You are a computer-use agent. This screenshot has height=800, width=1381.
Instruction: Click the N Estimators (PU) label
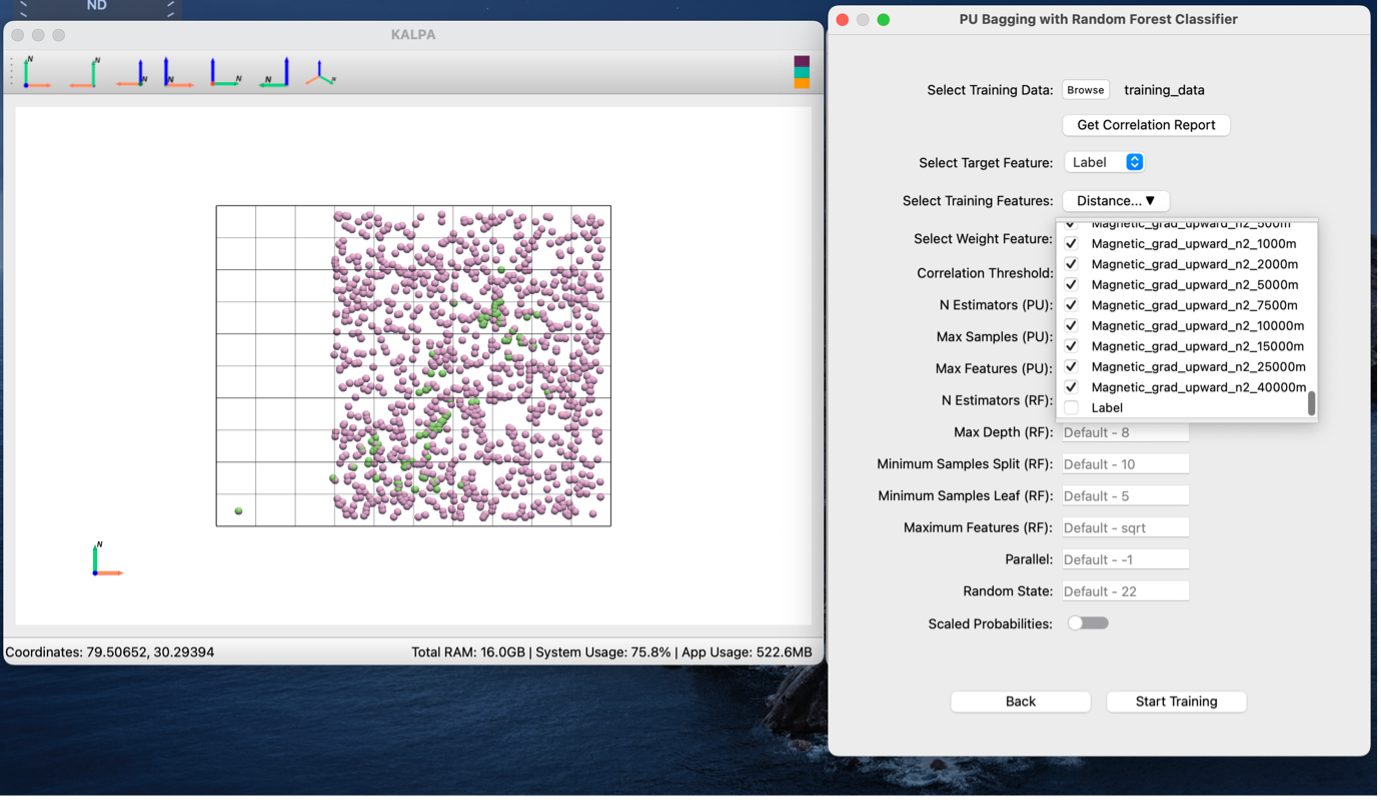tap(996, 305)
